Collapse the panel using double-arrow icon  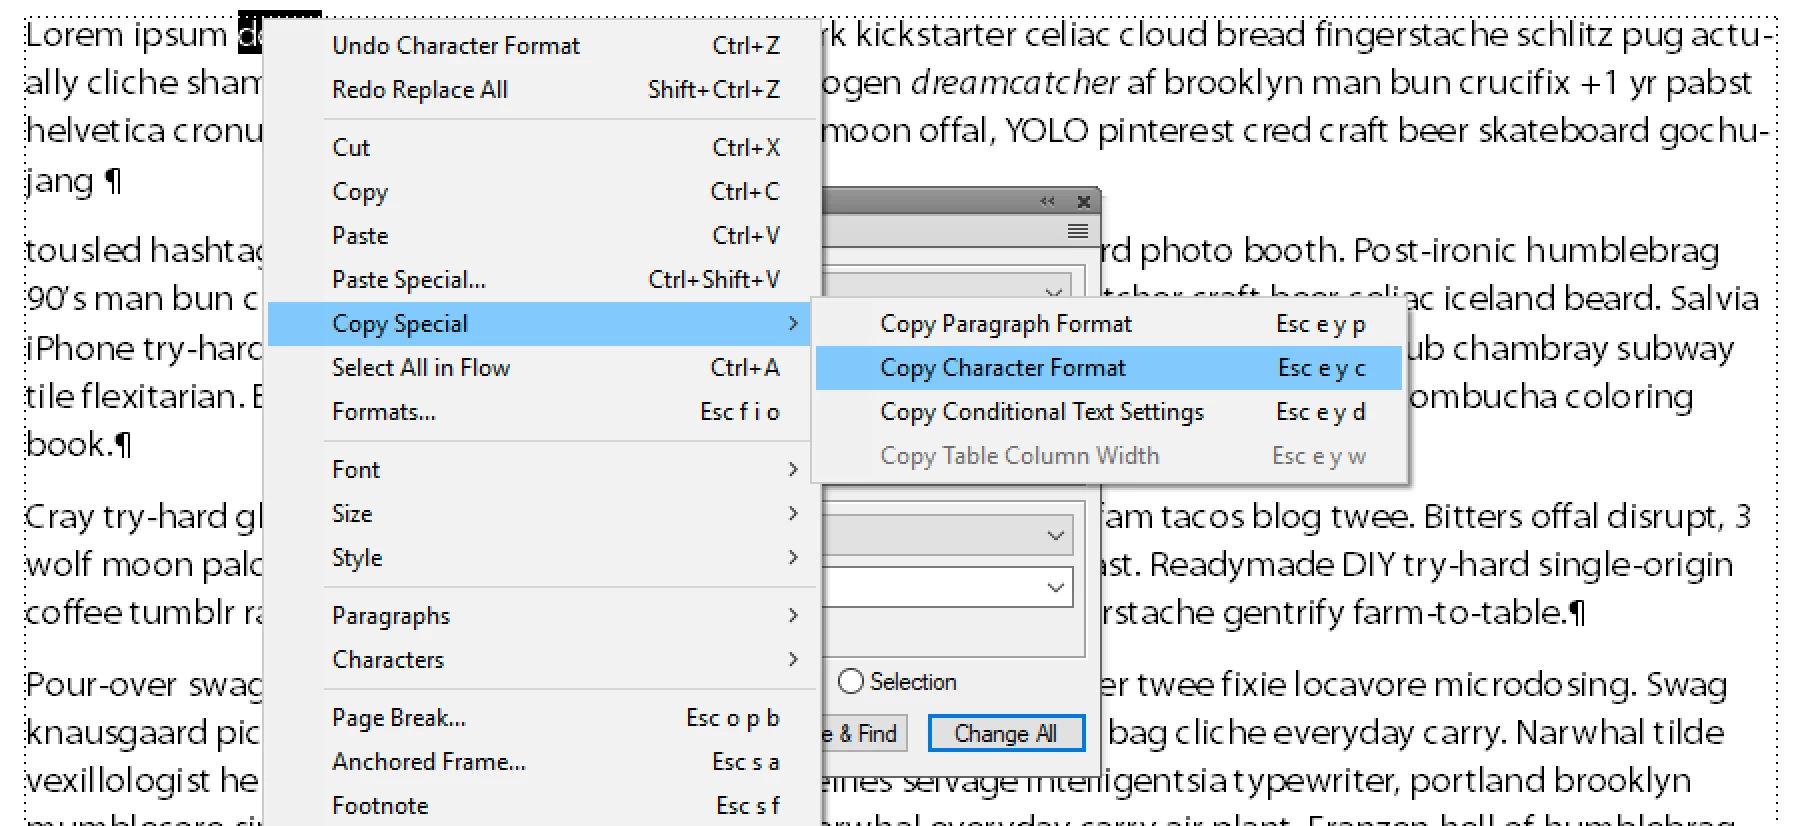click(x=1047, y=201)
